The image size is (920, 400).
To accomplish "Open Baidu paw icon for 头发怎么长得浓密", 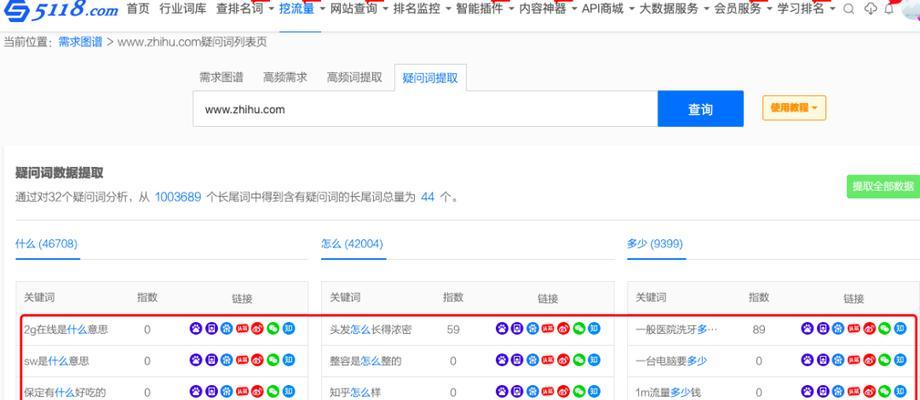I will (x=502, y=329).
